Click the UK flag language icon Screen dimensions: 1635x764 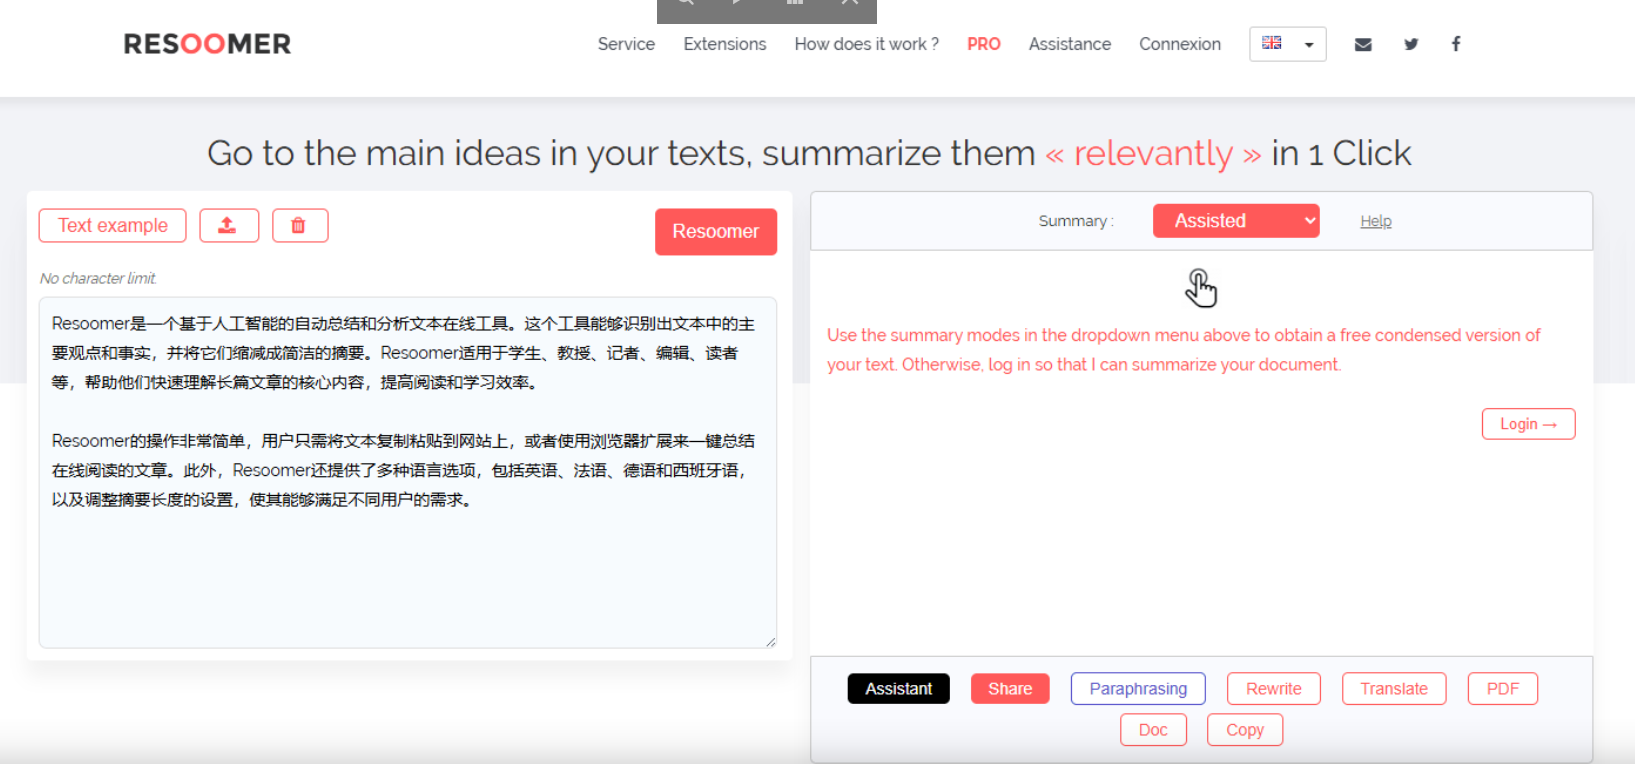pyautogui.click(x=1272, y=43)
